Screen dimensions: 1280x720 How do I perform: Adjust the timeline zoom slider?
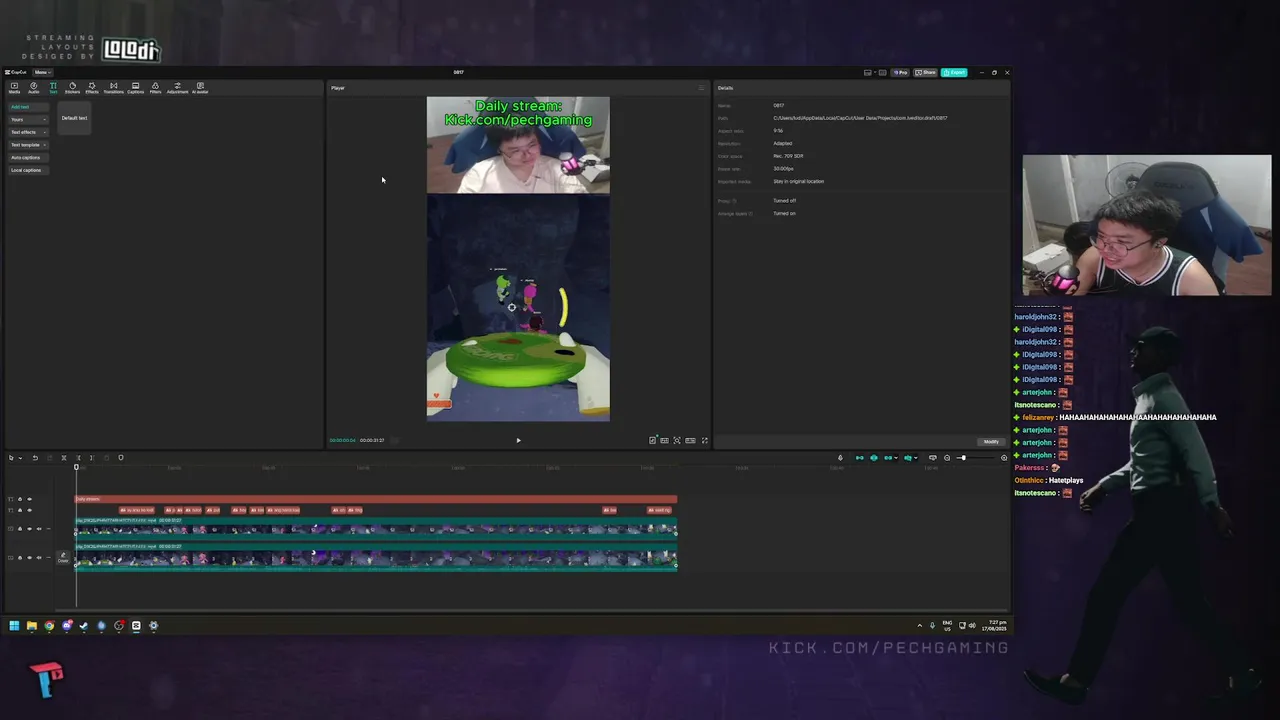tap(962, 458)
